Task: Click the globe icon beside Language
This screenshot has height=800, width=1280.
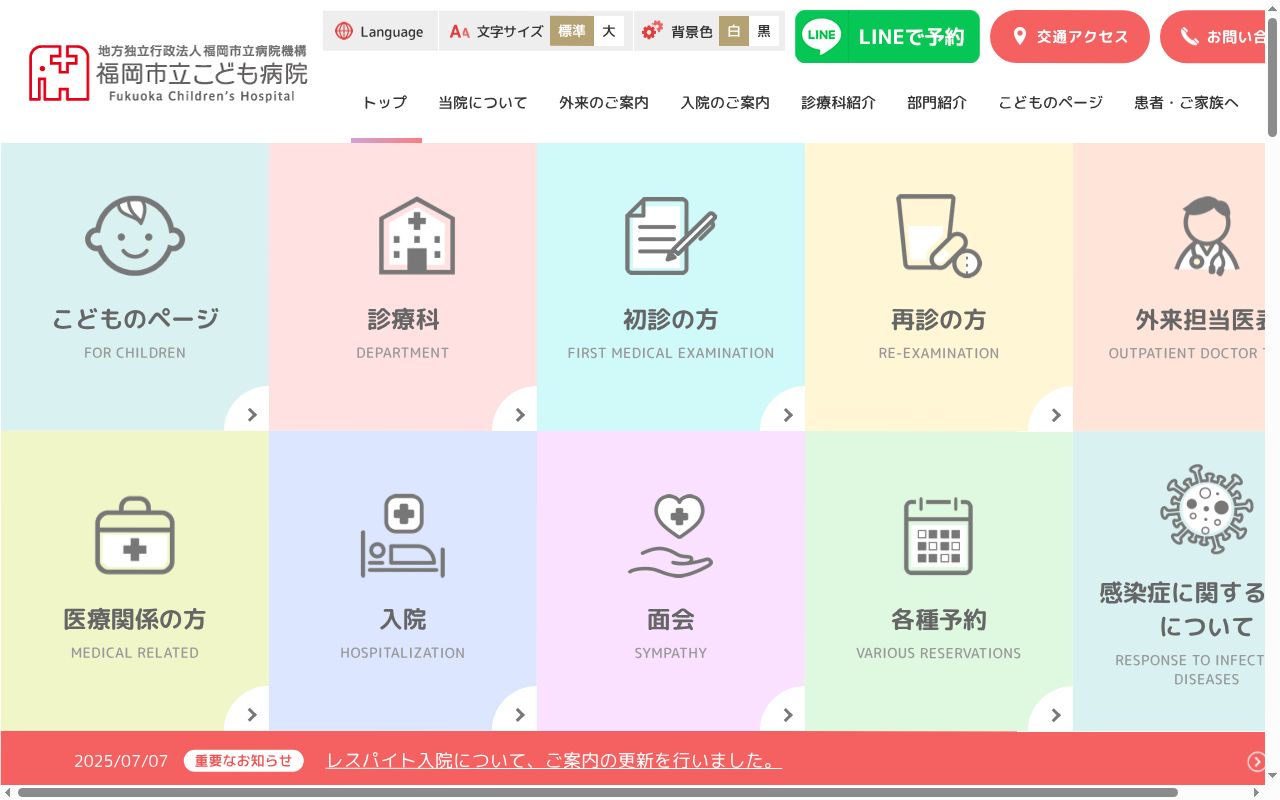Action: [x=344, y=31]
